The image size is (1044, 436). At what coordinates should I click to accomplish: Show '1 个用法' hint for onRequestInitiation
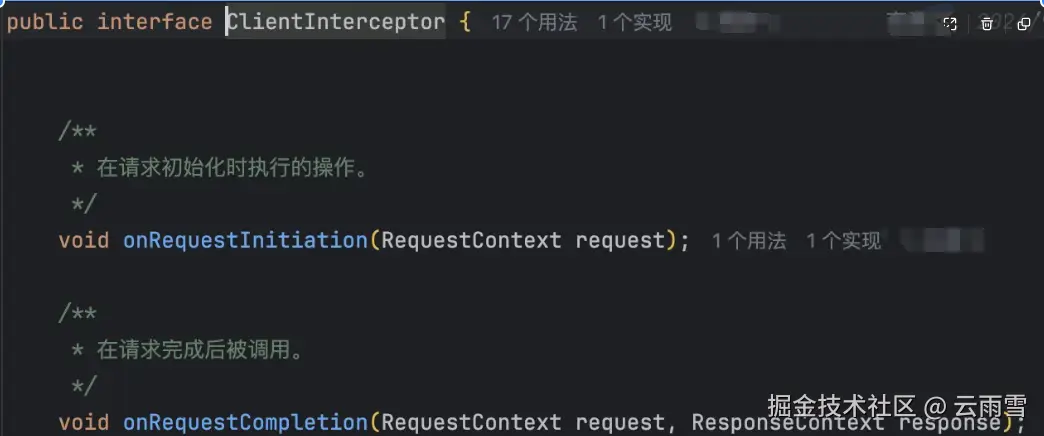click(749, 240)
